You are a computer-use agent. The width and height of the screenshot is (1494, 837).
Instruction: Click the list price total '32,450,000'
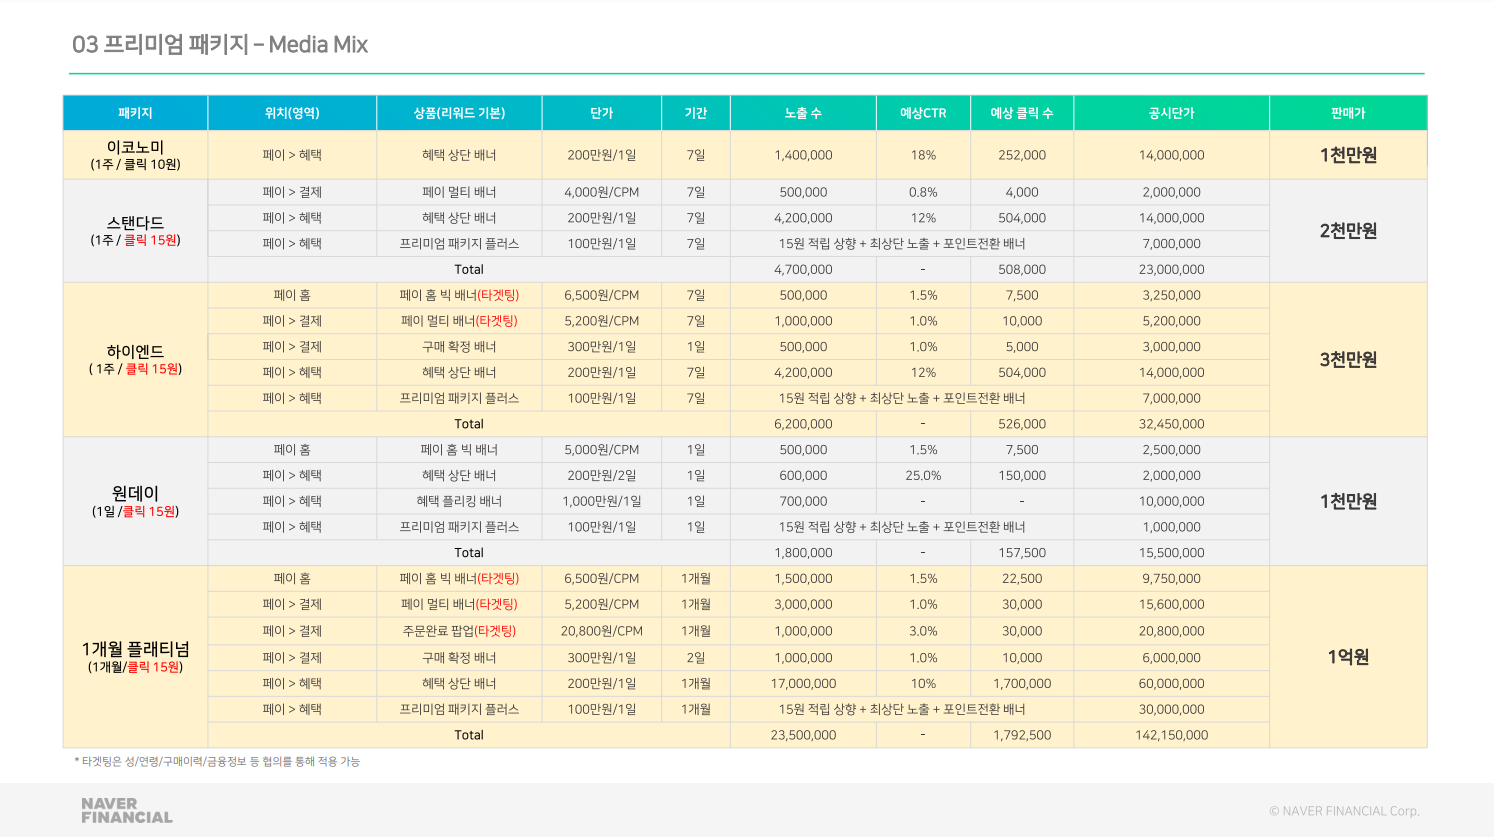tap(1171, 424)
